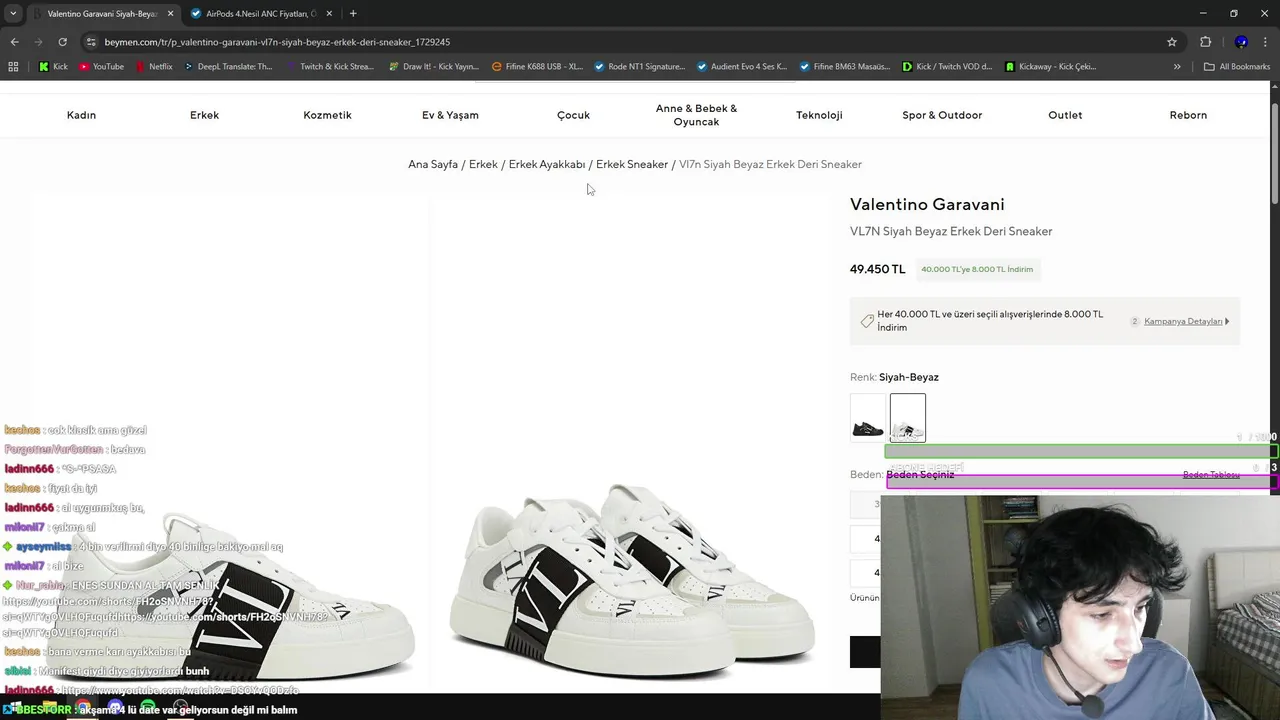
Task: Open the Audient Evo 4 bookmark
Action: pyautogui.click(x=742, y=67)
